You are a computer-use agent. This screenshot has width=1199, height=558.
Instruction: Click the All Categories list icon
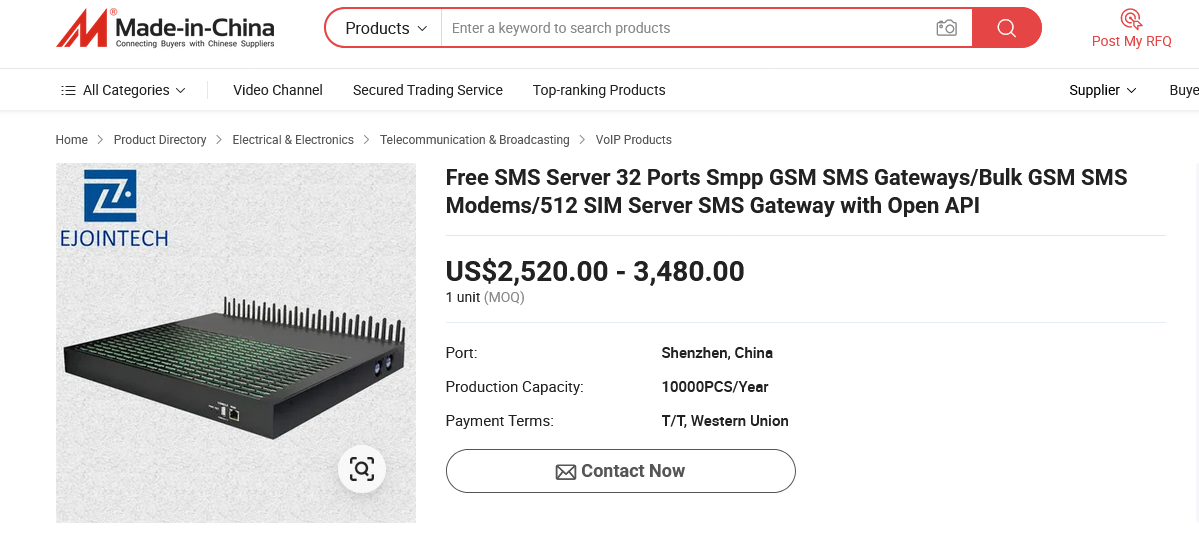pyautogui.click(x=68, y=90)
